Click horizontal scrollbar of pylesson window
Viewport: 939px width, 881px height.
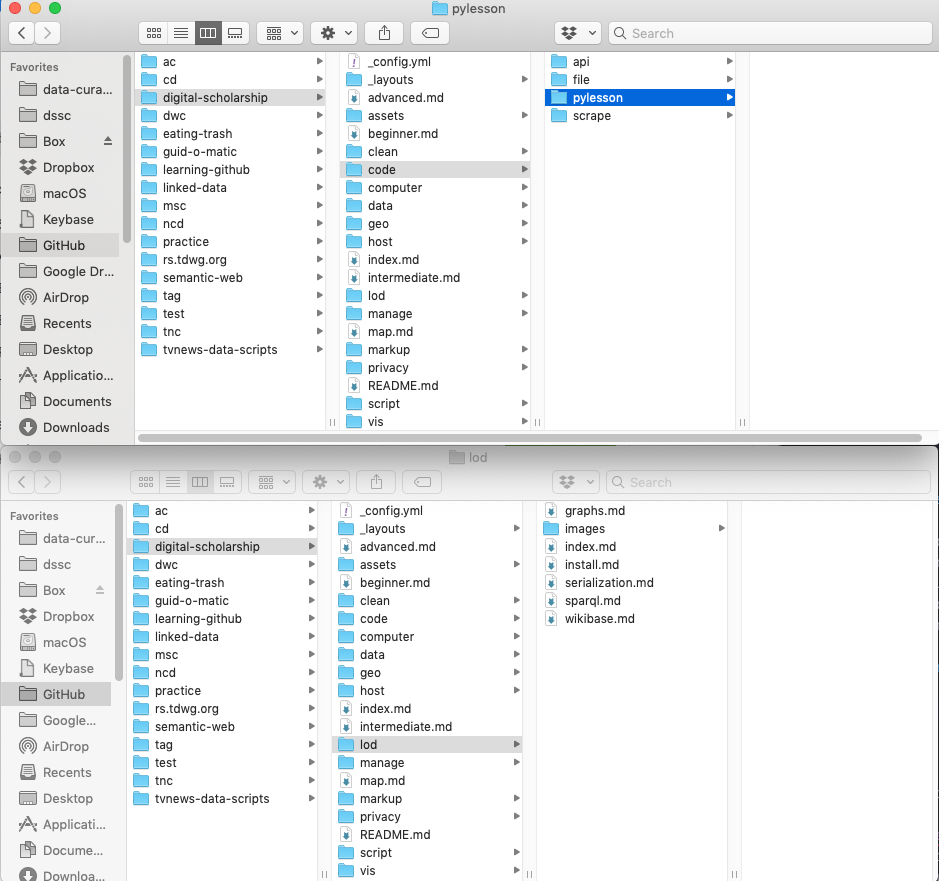(x=529, y=438)
